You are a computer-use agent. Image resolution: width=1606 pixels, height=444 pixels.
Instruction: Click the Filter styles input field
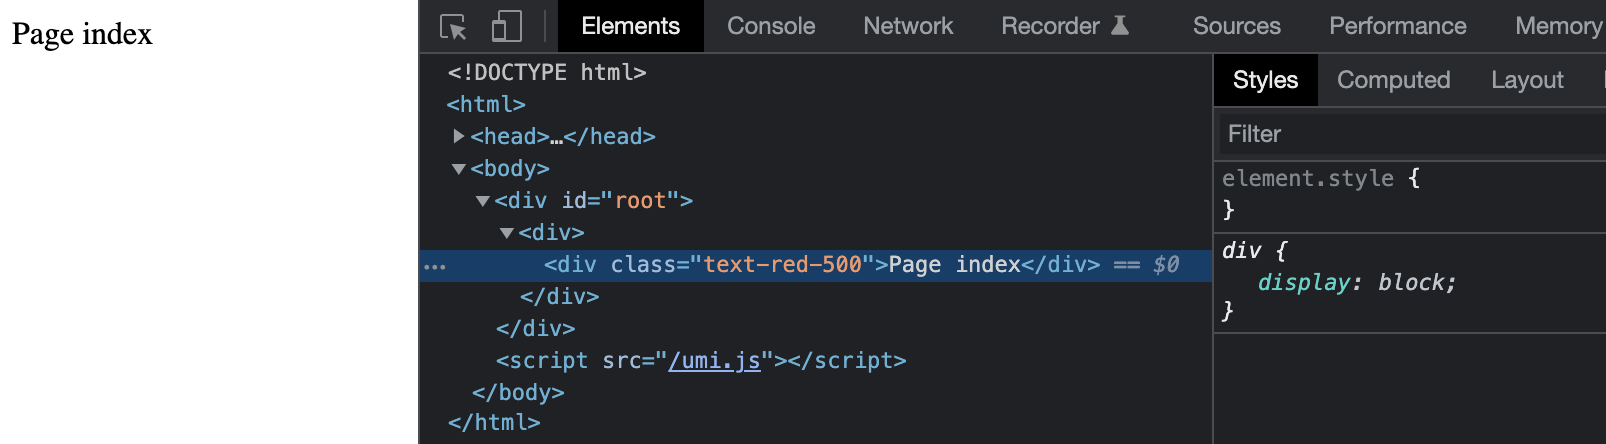[x=1410, y=134]
